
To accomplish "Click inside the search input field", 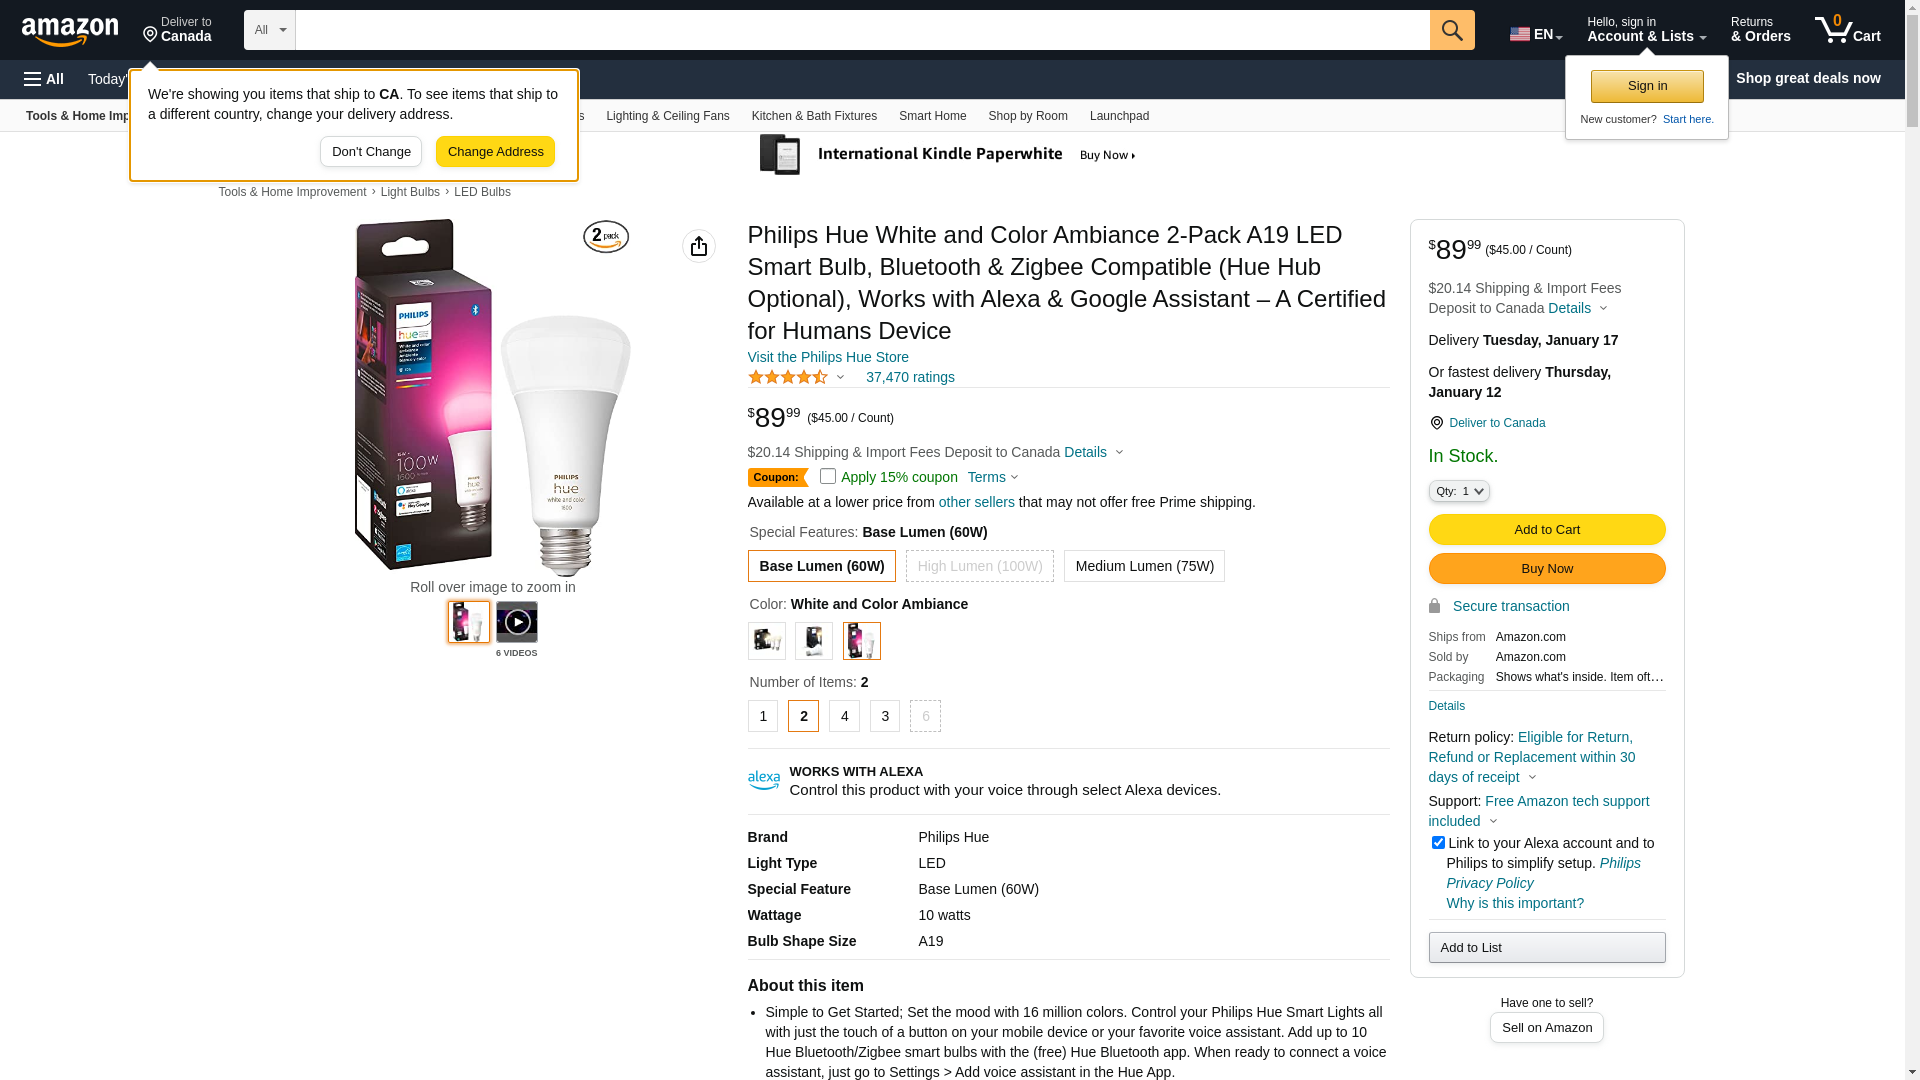I will pos(860,30).
